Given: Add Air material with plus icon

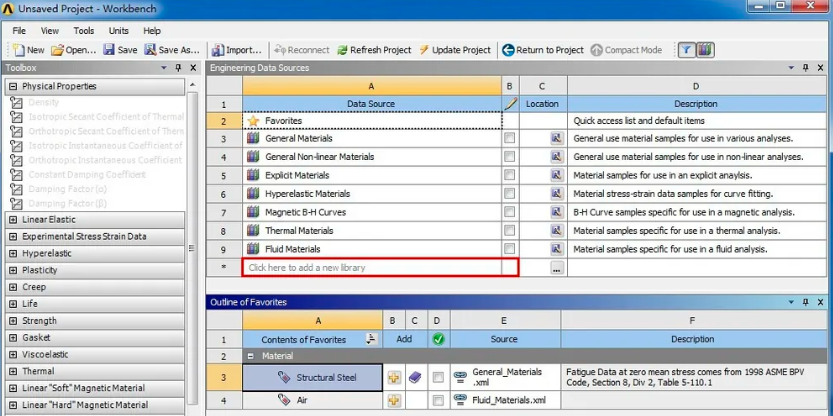Looking at the screenshot, I should click(394, 400).
